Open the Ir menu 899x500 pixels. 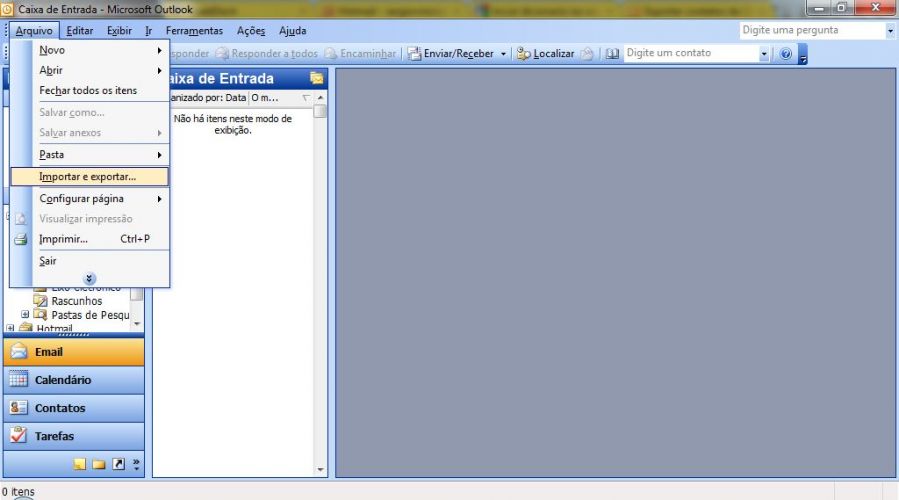point(148,30)
